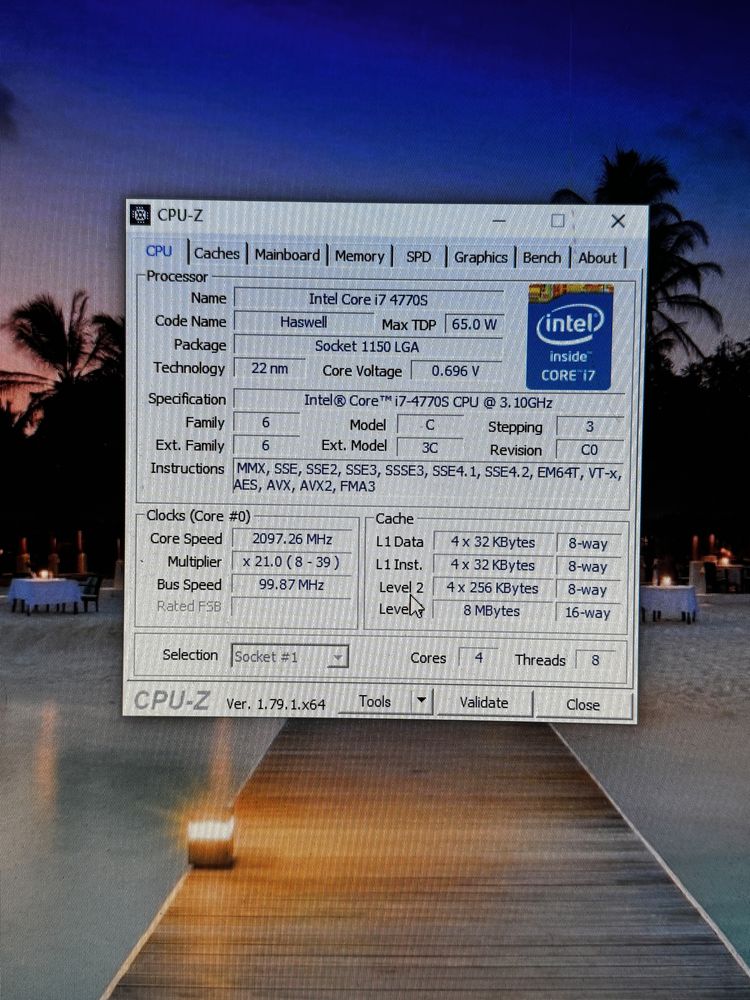Click the L1 Inst. size '4 x 32 KBytes'
Viewport: 750px width, 1000px height.
pos(493,565)
